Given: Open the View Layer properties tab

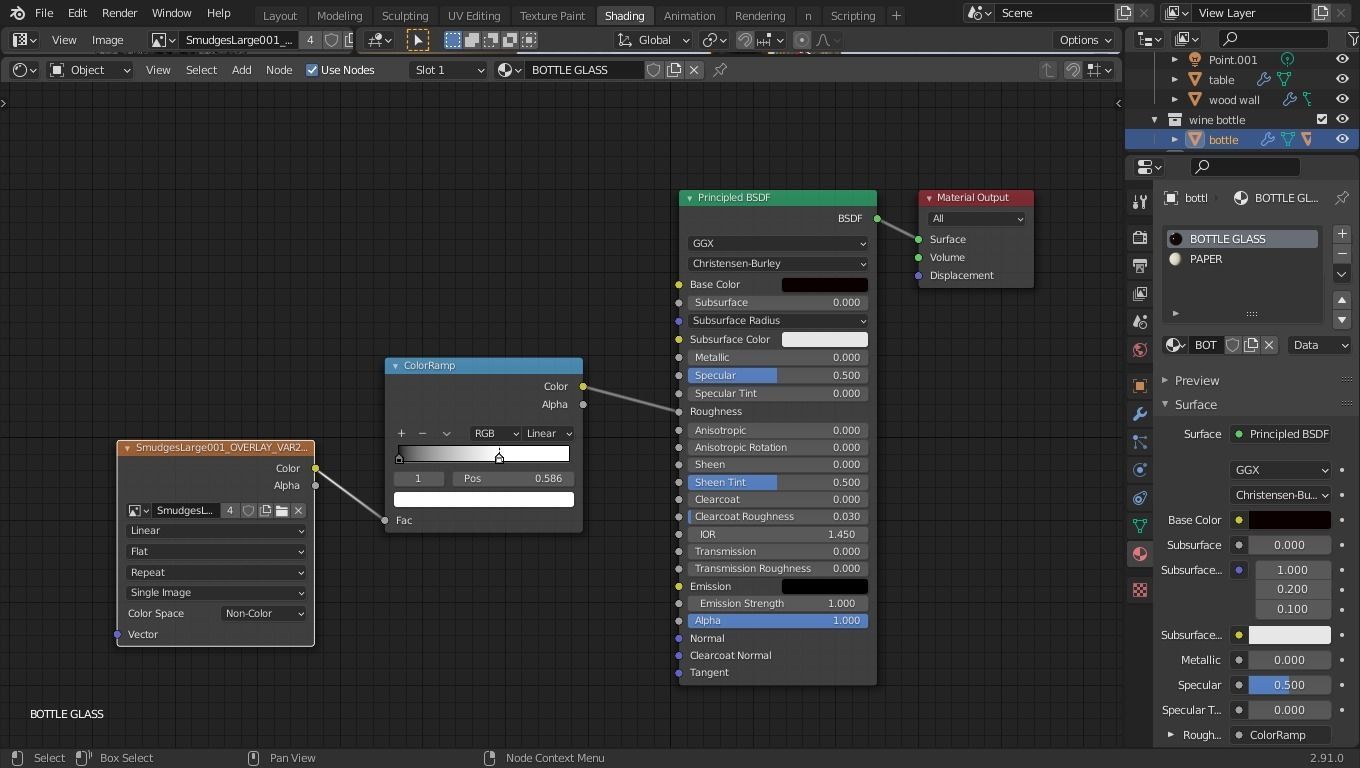Looking at the screenshot, I should (x=1139, y=294).
